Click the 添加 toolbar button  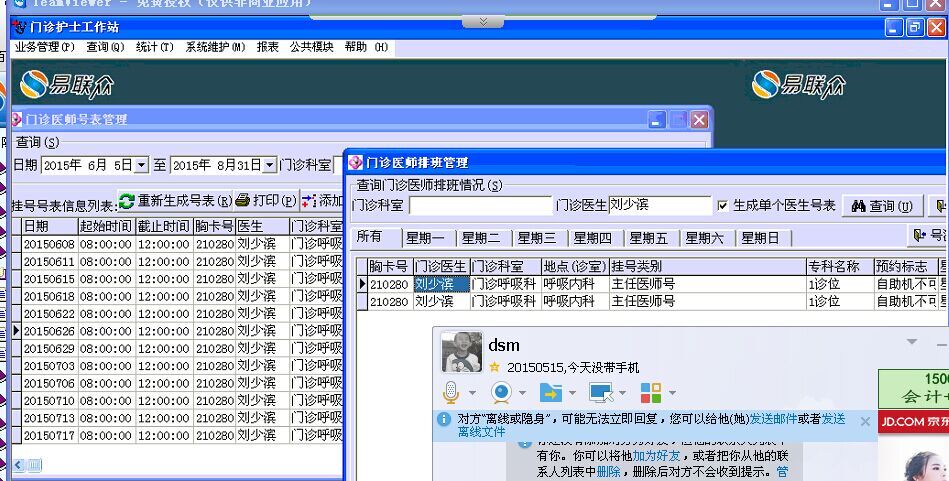(322, 200)
